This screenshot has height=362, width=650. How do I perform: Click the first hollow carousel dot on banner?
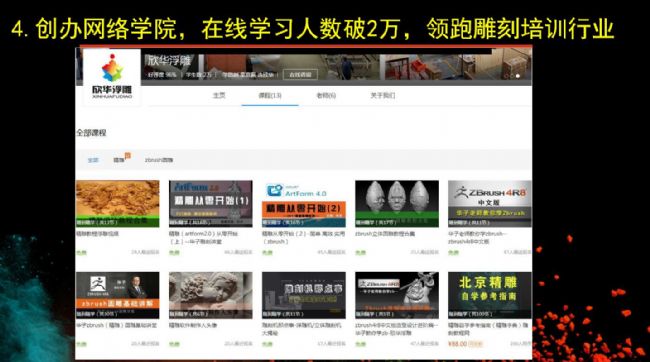(x=506, y=76)
